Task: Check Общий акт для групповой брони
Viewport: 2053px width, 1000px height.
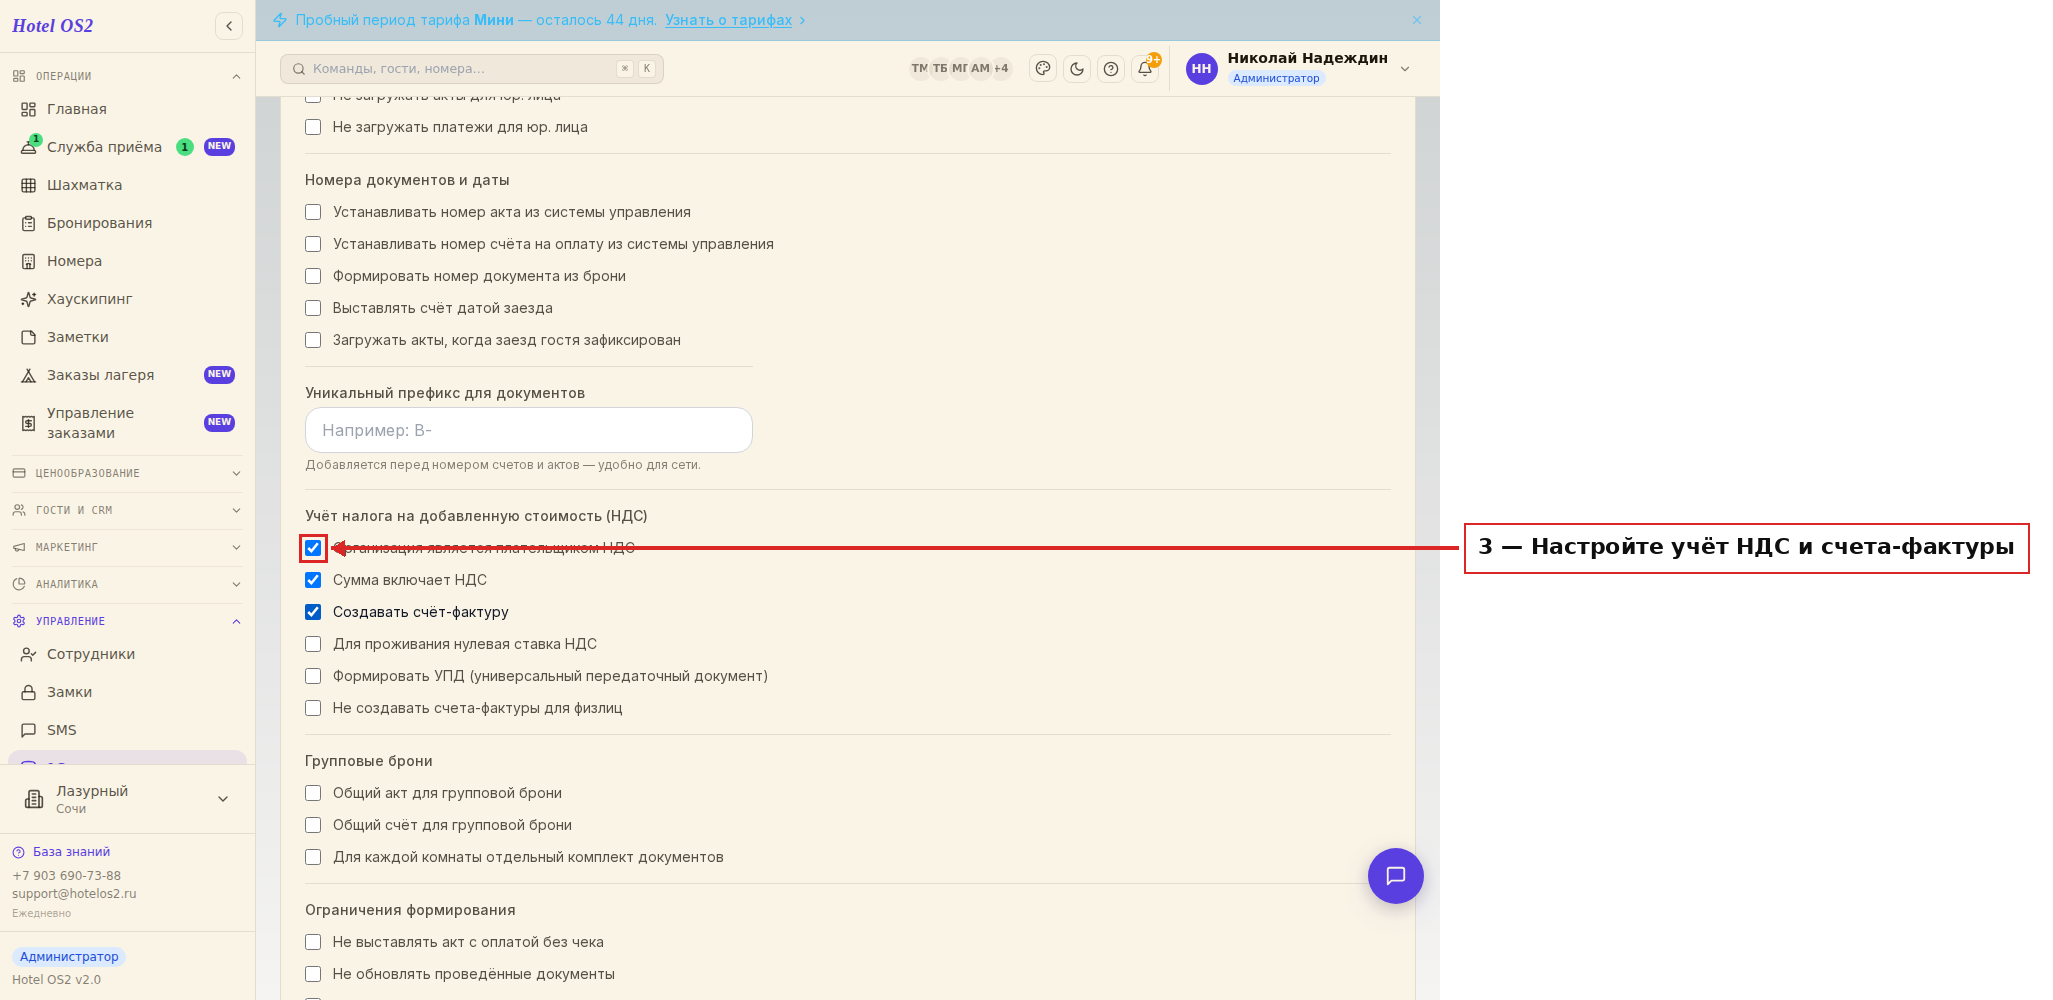Action: [x=313, y=793]
